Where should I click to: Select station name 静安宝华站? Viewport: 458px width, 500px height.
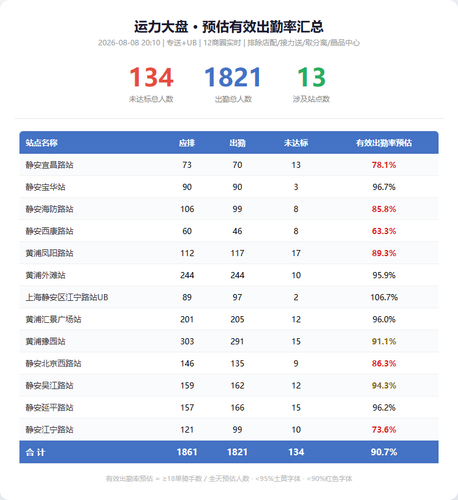[46, 187]
